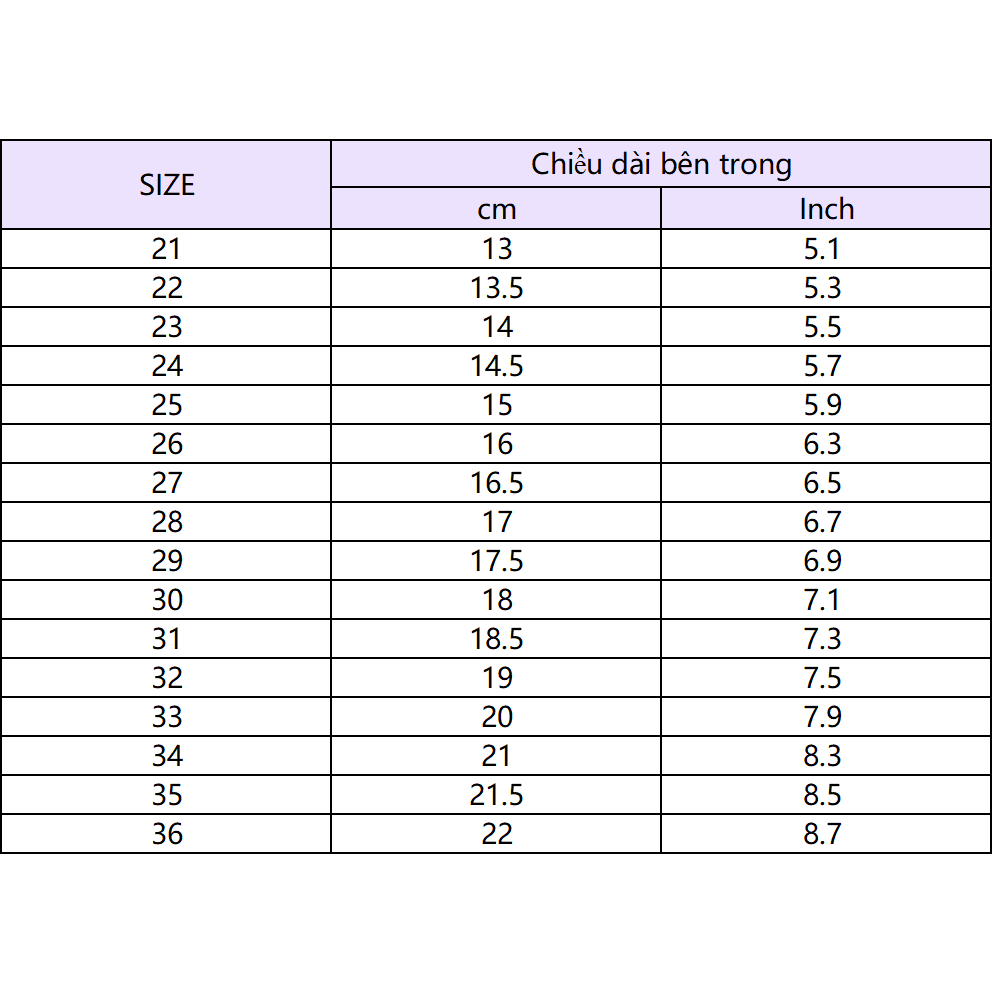Select the 5.9 inch cell
992x992 pixels.
click(822, 405)
